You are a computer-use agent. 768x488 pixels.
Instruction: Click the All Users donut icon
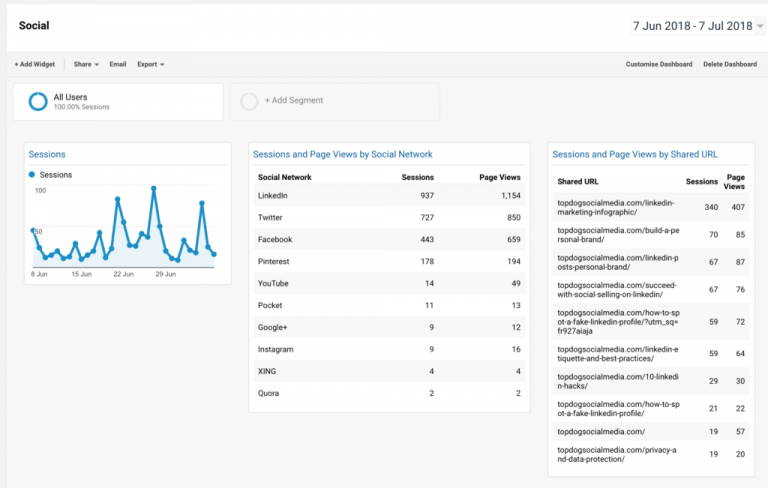coord(38,101)
